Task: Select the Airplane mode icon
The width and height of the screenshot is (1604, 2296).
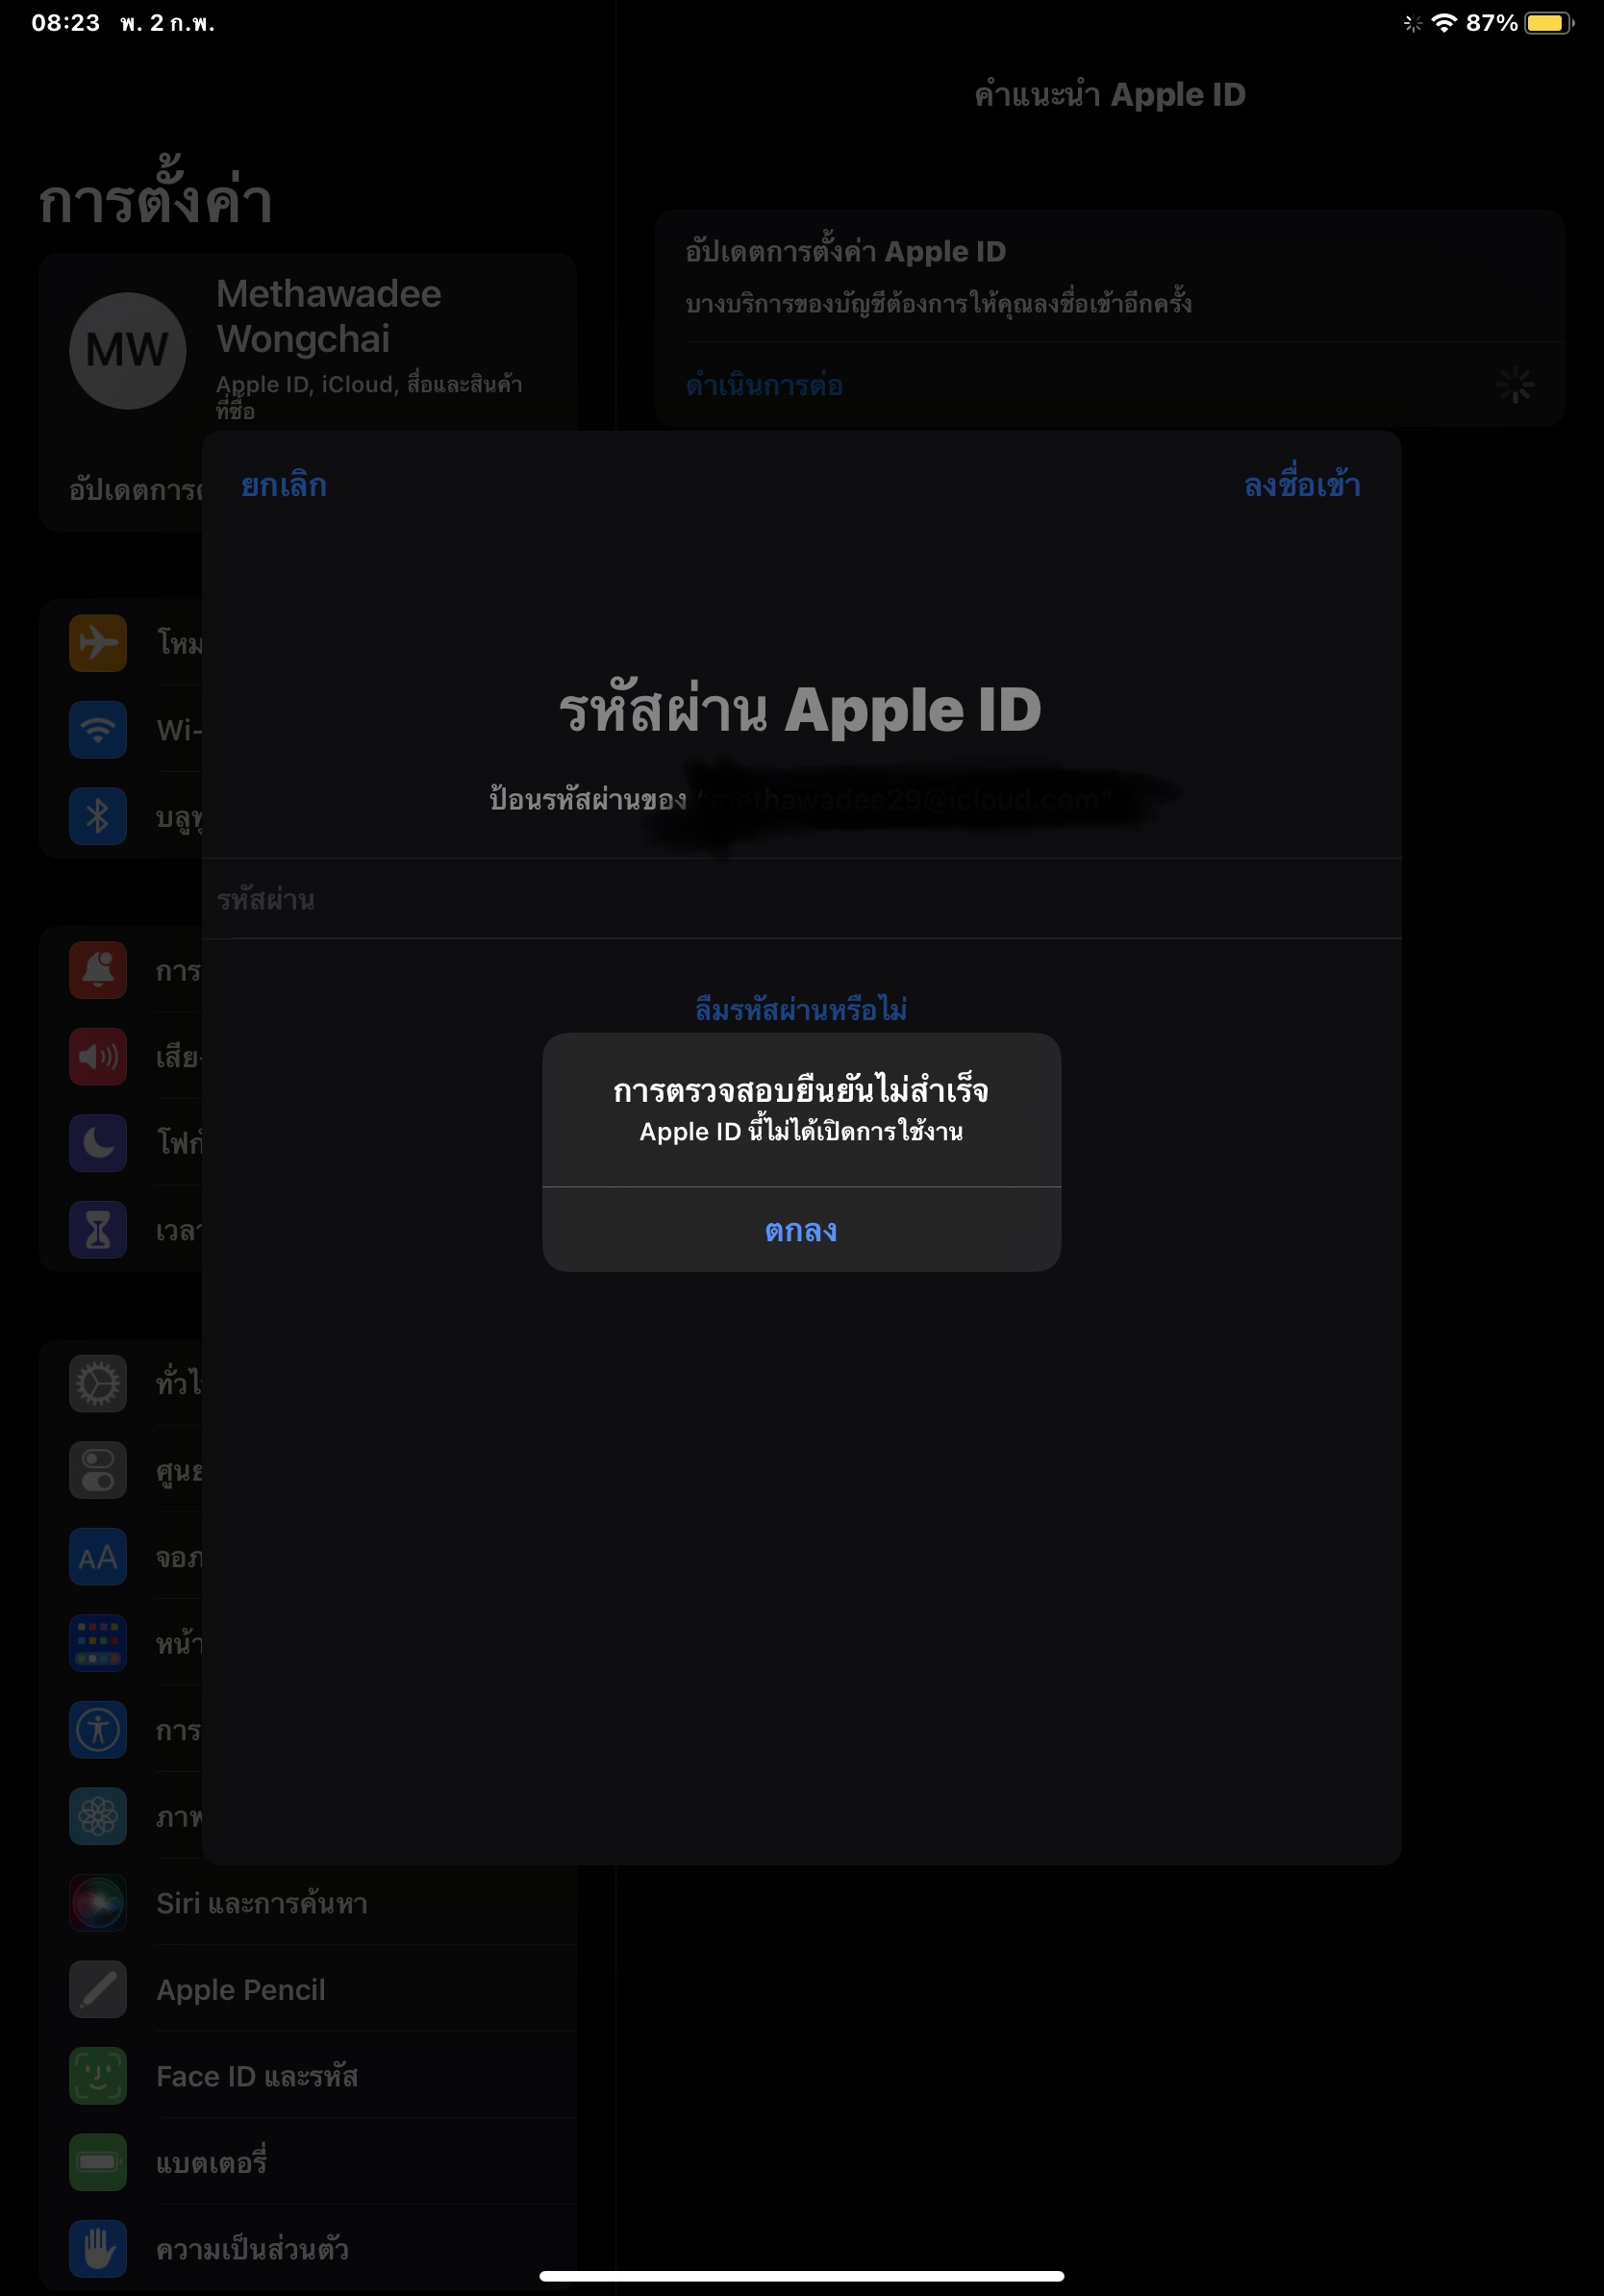Action: [x=98, y=642]
